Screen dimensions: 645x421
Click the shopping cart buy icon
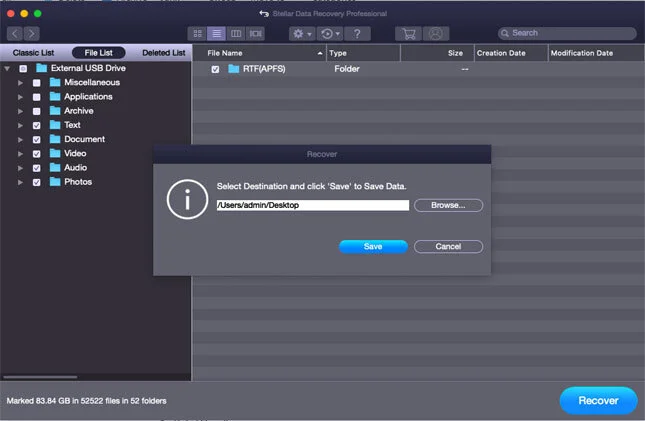(x=407, y=33)
